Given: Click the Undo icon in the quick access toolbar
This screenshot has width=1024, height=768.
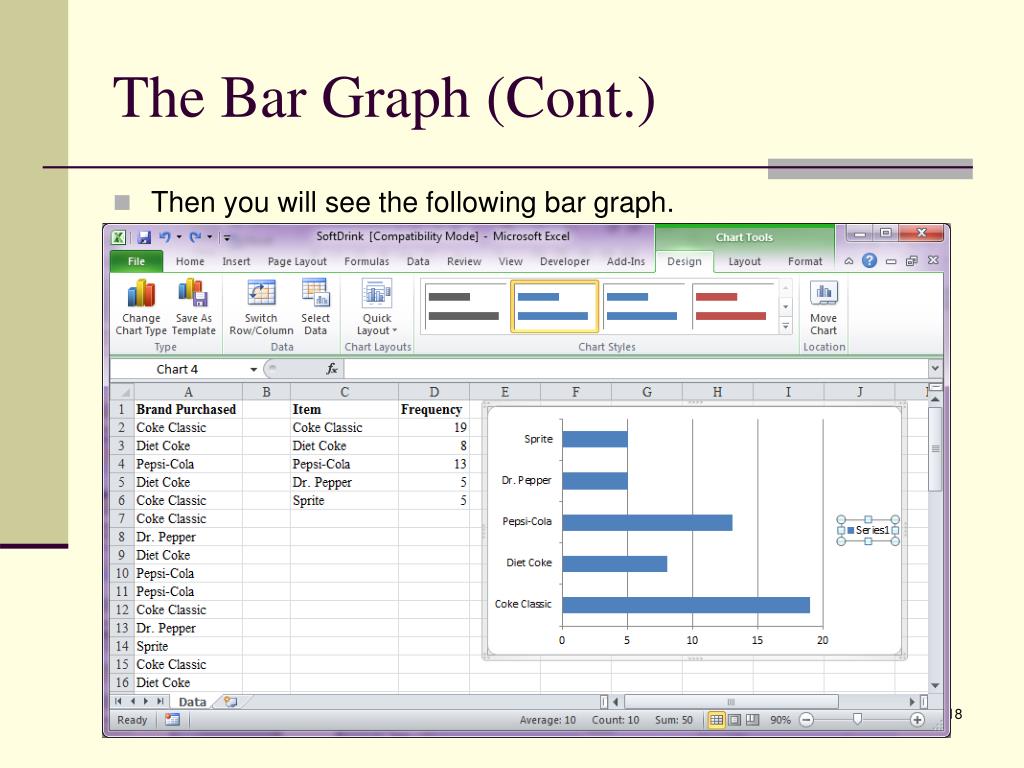Looking at the screenshot, I should (165, 237).
